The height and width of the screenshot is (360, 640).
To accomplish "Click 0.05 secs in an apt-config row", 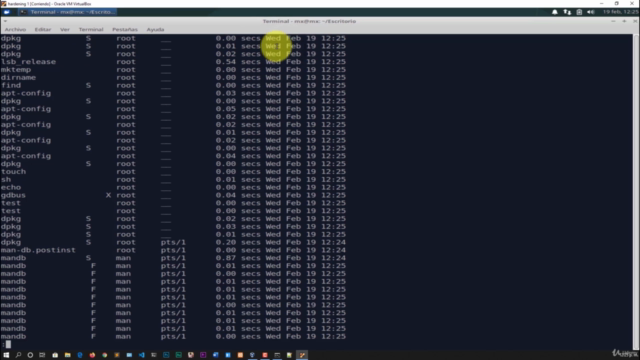I will click(x=238, y=109).
